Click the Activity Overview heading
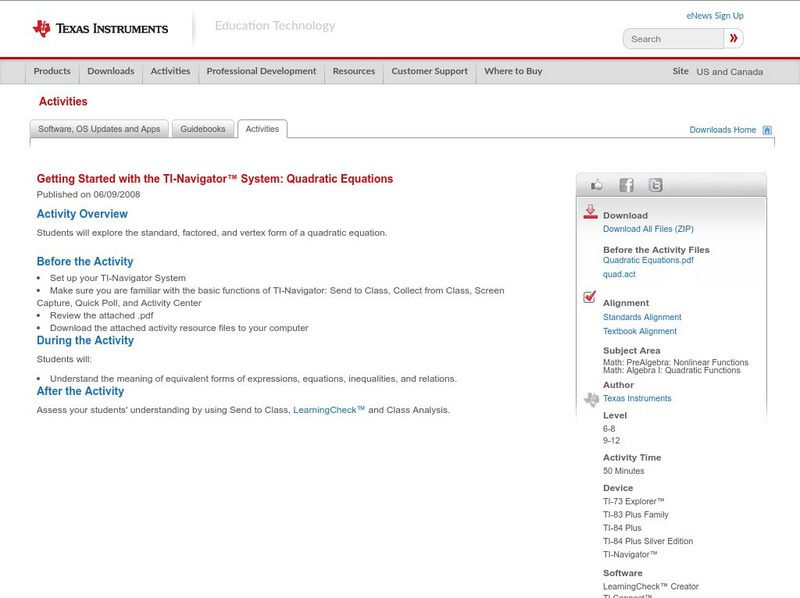Screen dimensions: 800x598 pyautogui.click(x=82, y=214)
